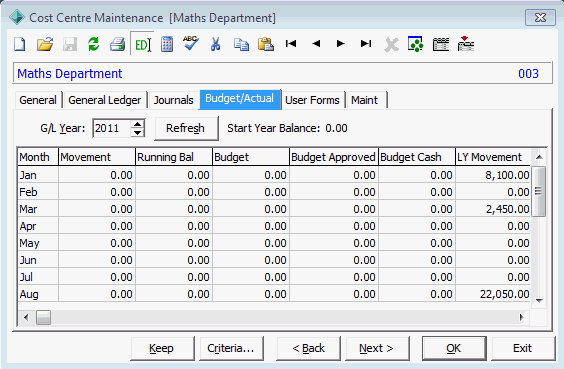The width and height of the screenshot is (564, 369).
Task: Decrease G/L Year with down arrow
Action: [137, 132]
